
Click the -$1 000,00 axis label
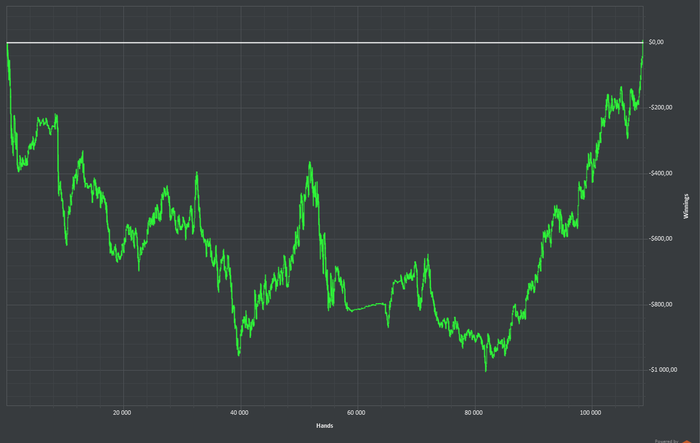662,370
